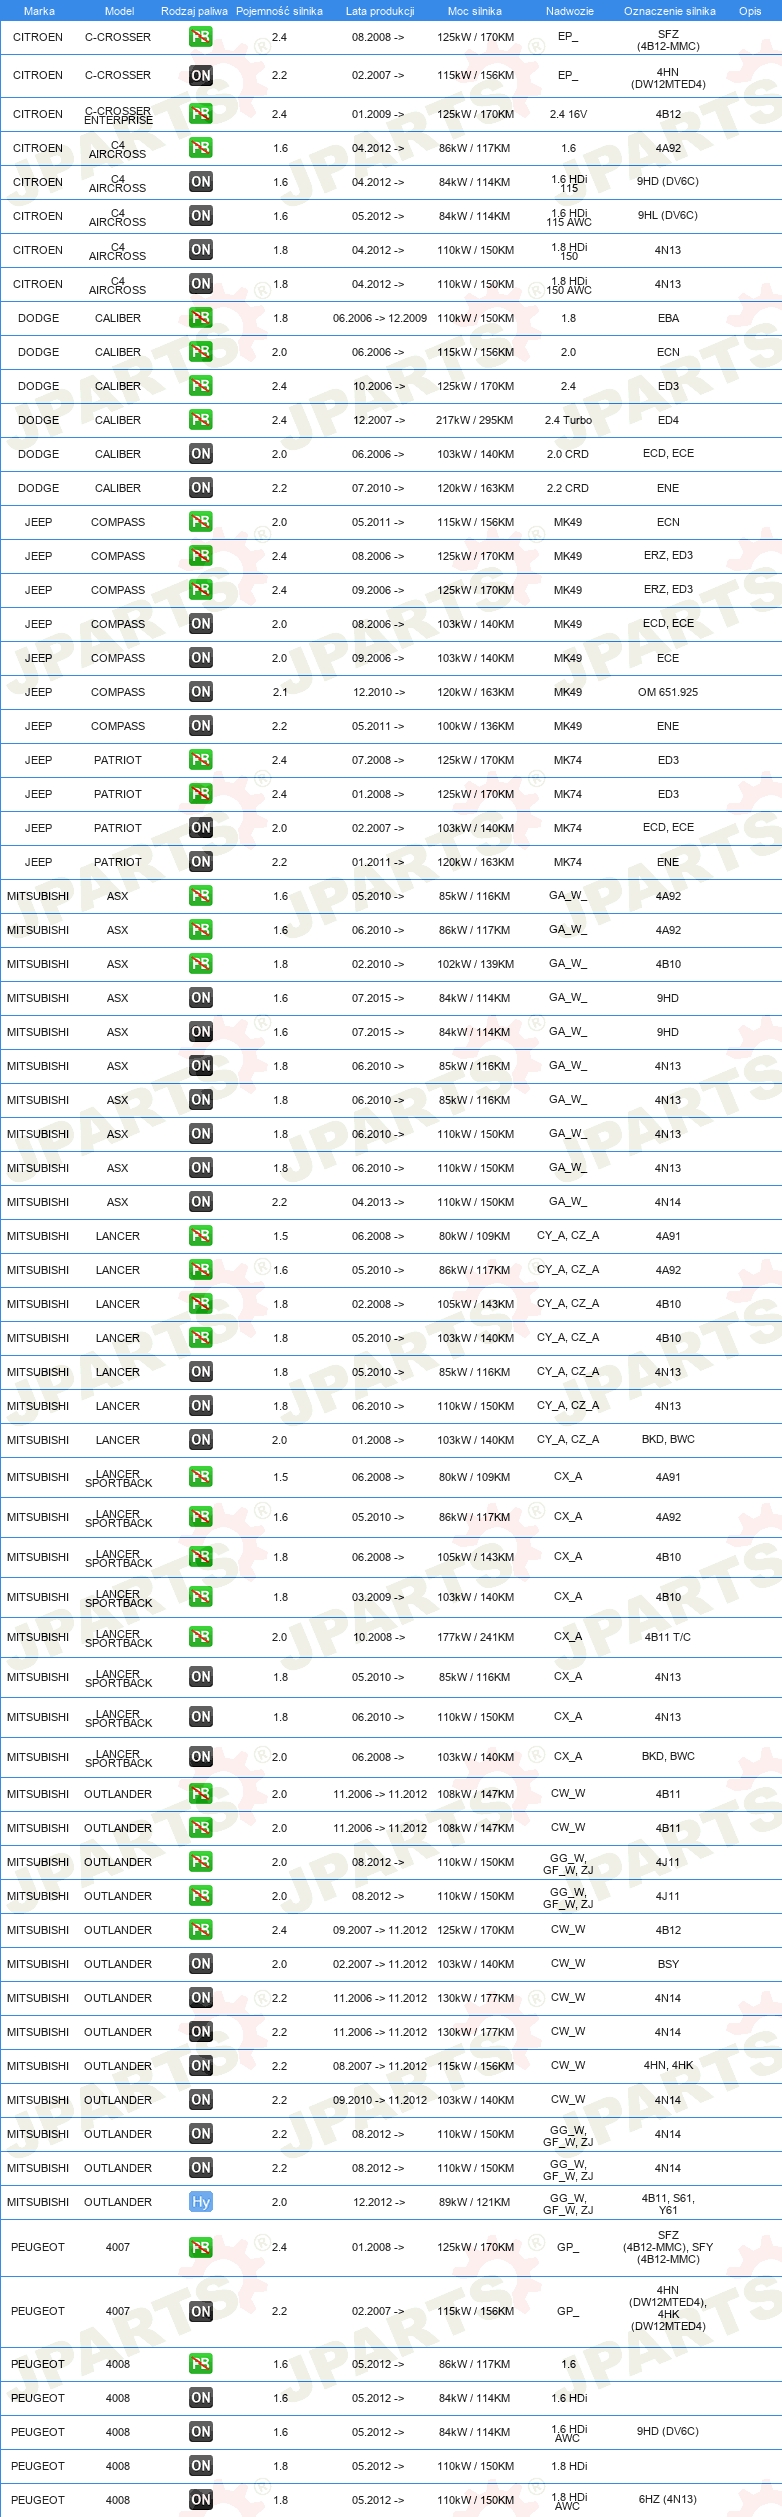Click ON icon in Dodge Caliber ENE row
The width and height of the screenshot is (782, 2517).
(201, 488)
